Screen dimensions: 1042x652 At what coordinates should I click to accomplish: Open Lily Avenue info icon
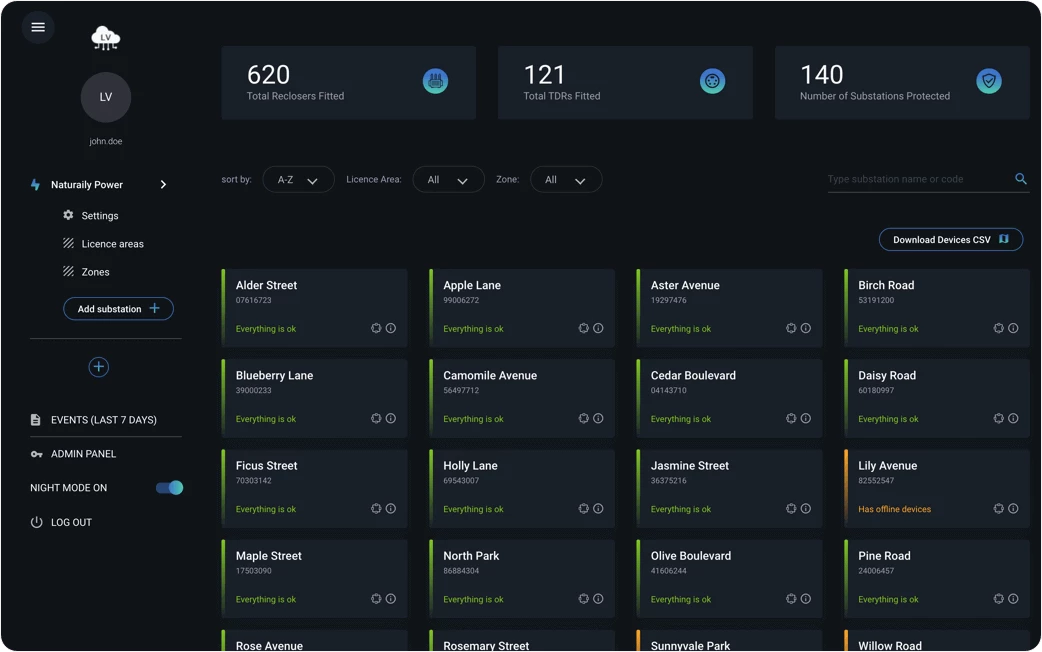coord(1013,509)
